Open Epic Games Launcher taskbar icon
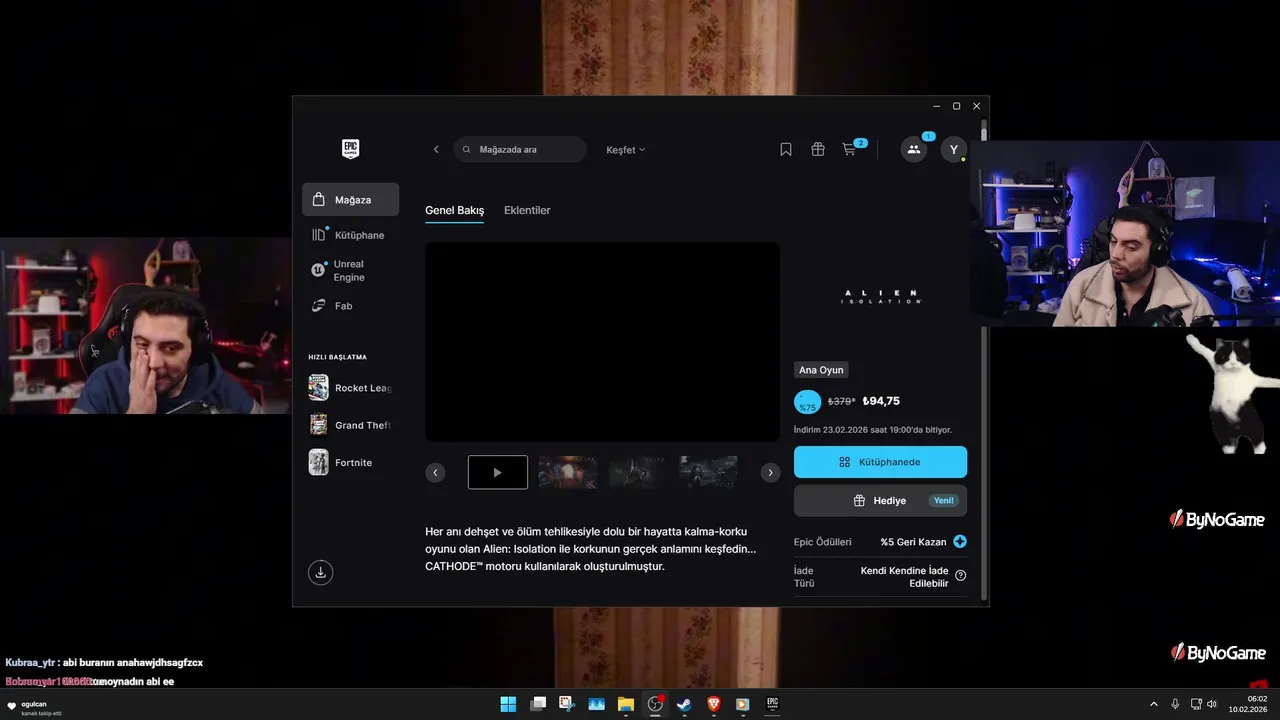This screenshot has height=720, width=1280. pyautogui.click(x=772, y=704)
